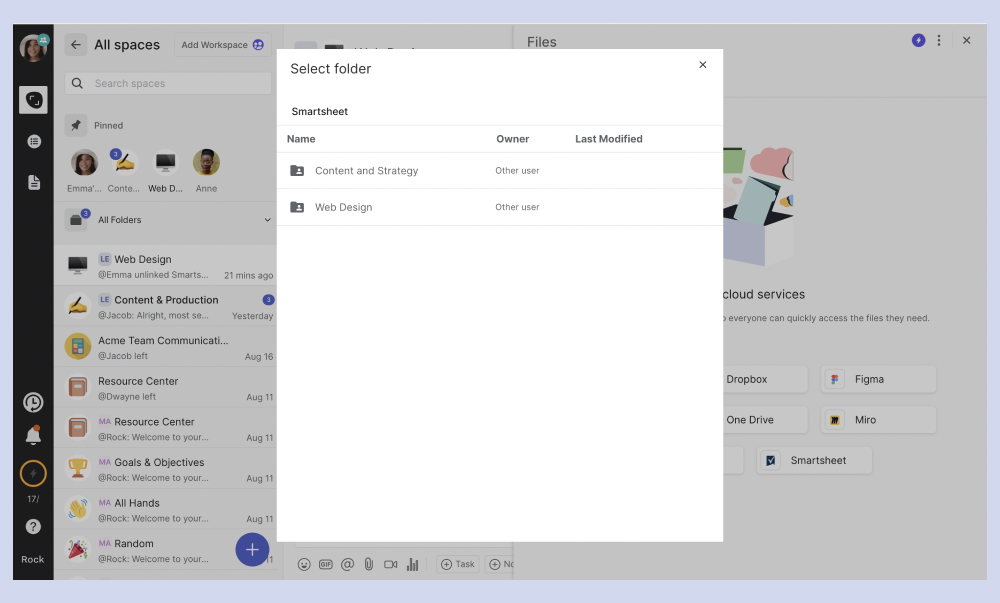Click the blue plus floating button

point(252,549)
